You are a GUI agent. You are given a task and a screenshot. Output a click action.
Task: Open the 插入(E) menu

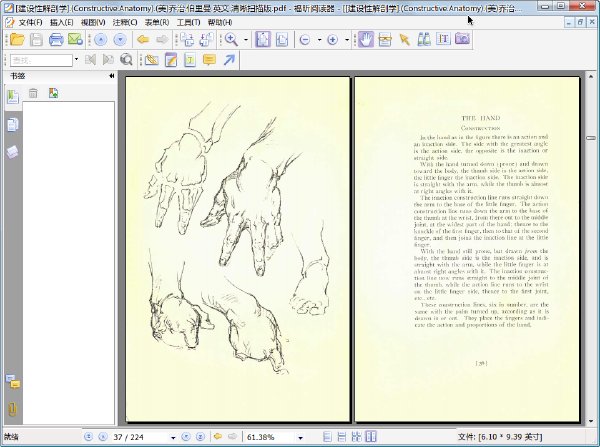coord(62,23)
